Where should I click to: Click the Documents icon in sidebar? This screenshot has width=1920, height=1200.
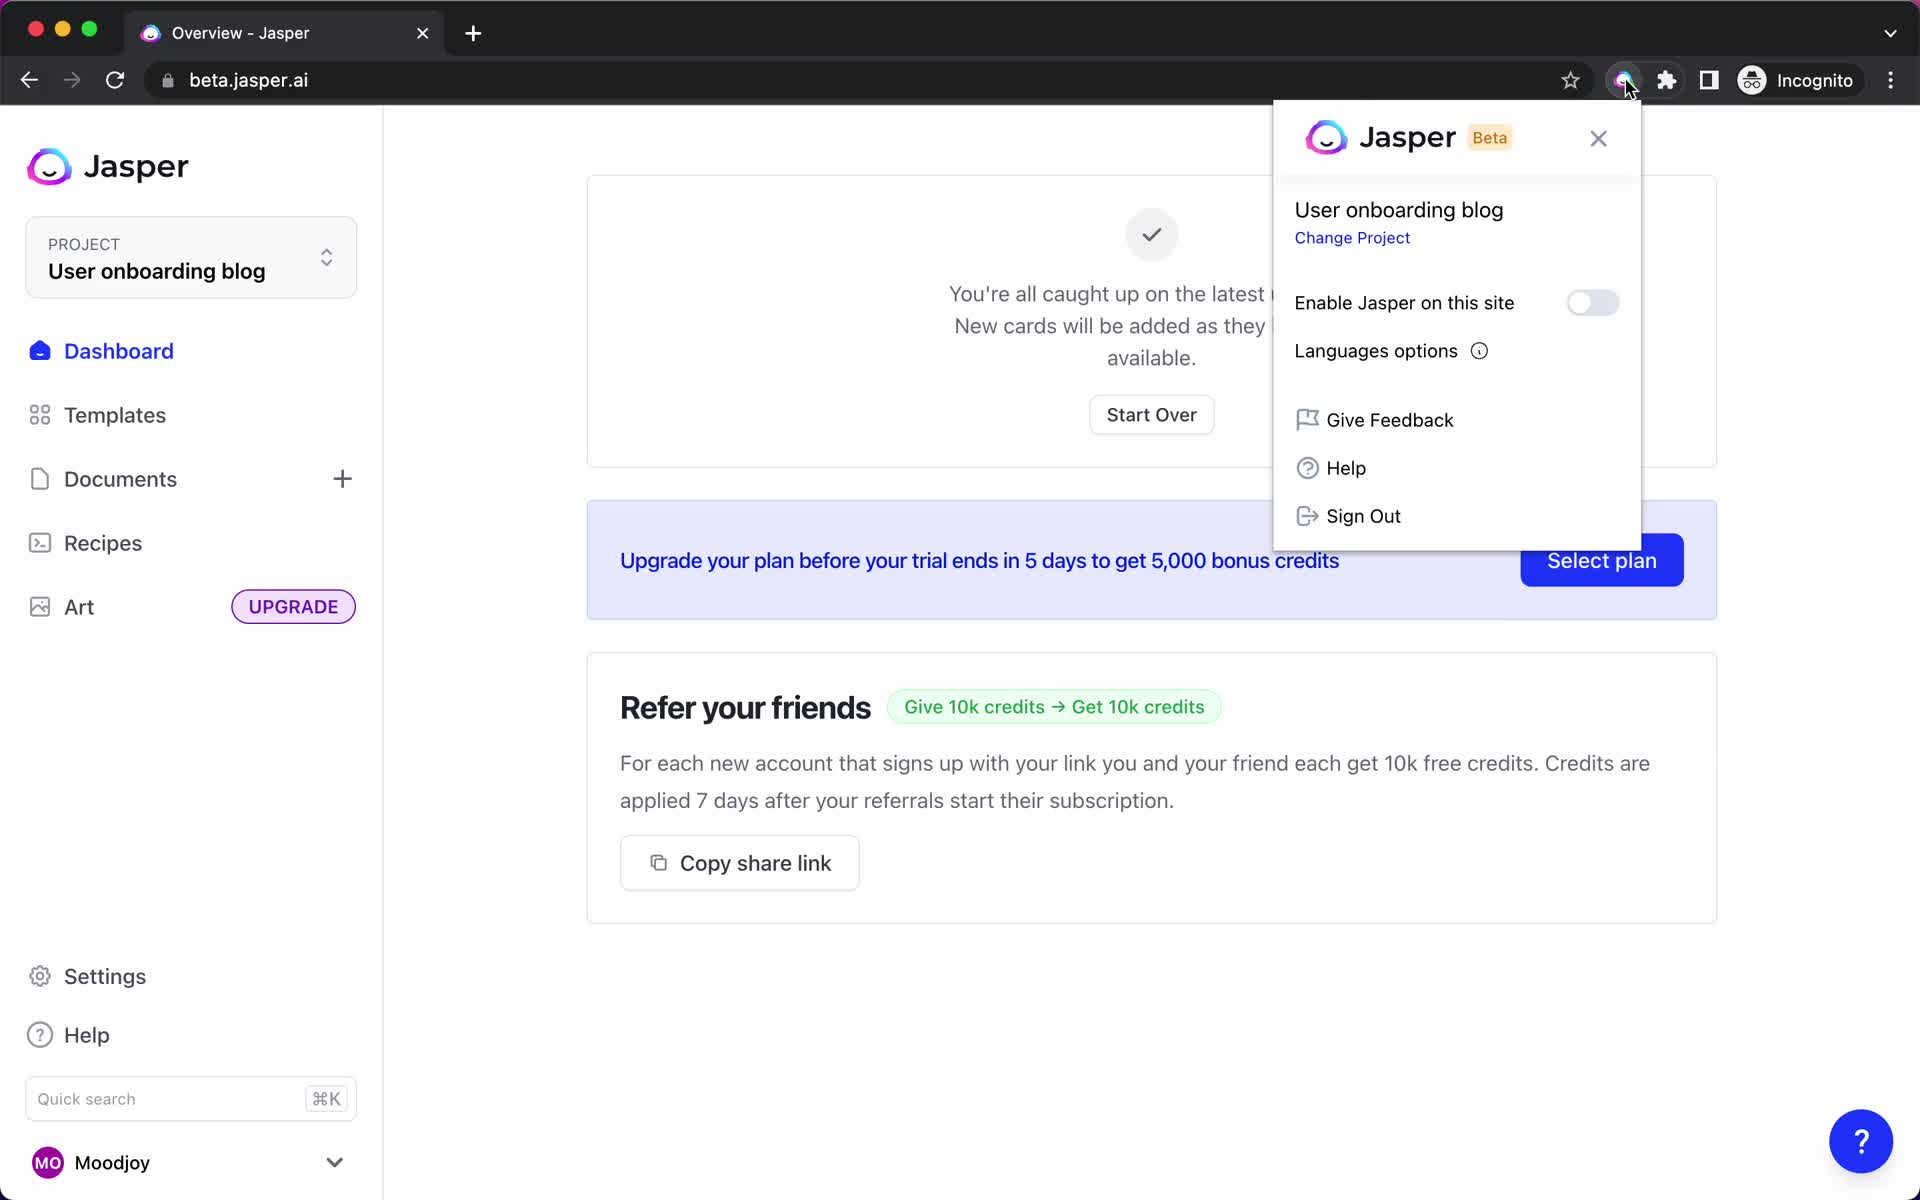tap(39, 478)
